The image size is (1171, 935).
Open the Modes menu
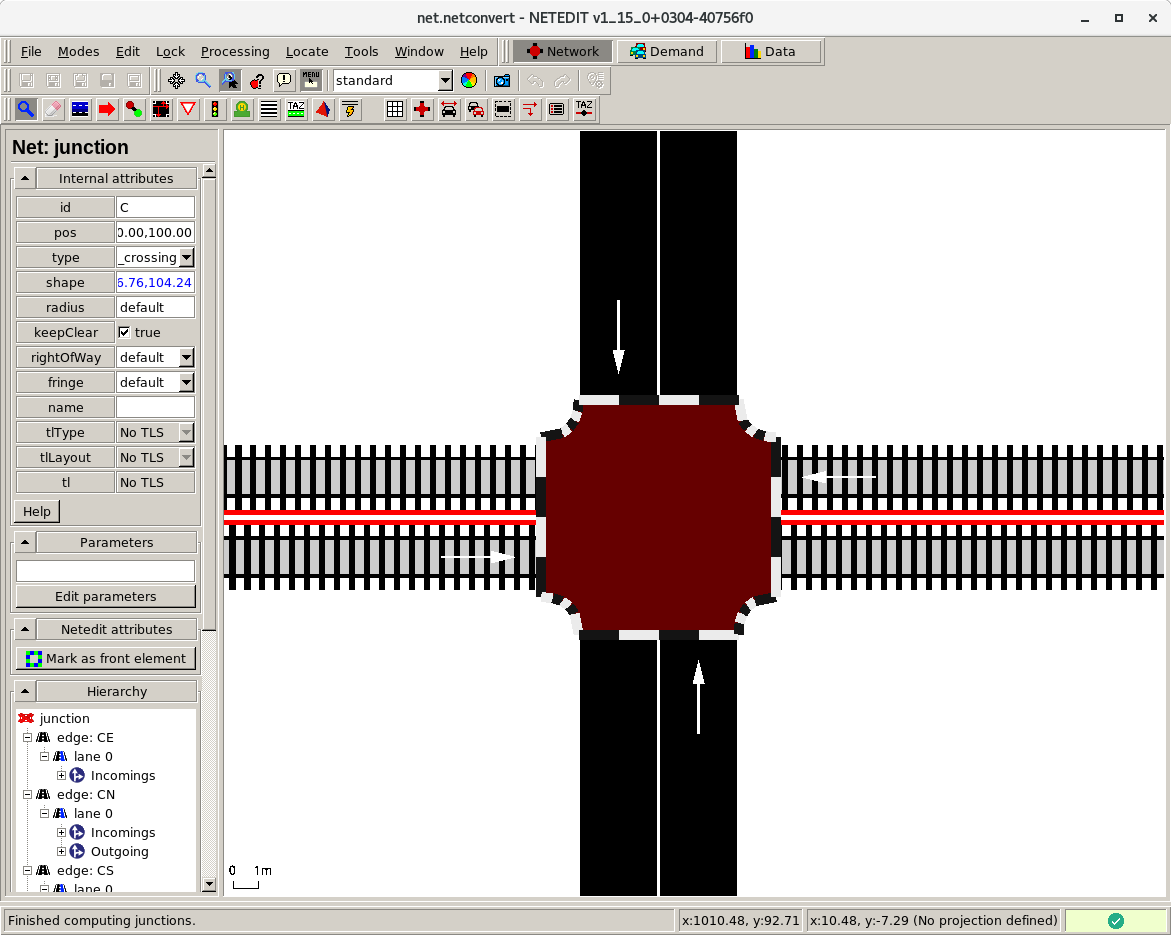pos(78,52)
